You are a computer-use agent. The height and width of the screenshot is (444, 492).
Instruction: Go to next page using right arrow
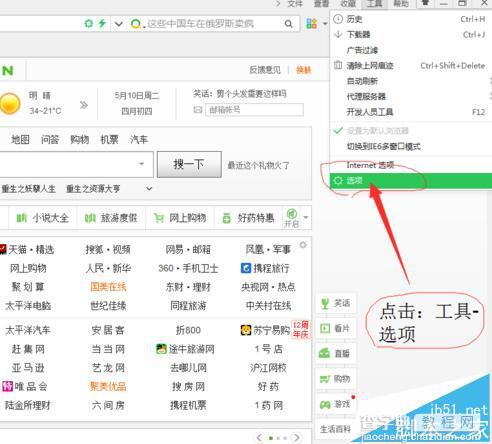pyautogui.click(x=296, y=437)
